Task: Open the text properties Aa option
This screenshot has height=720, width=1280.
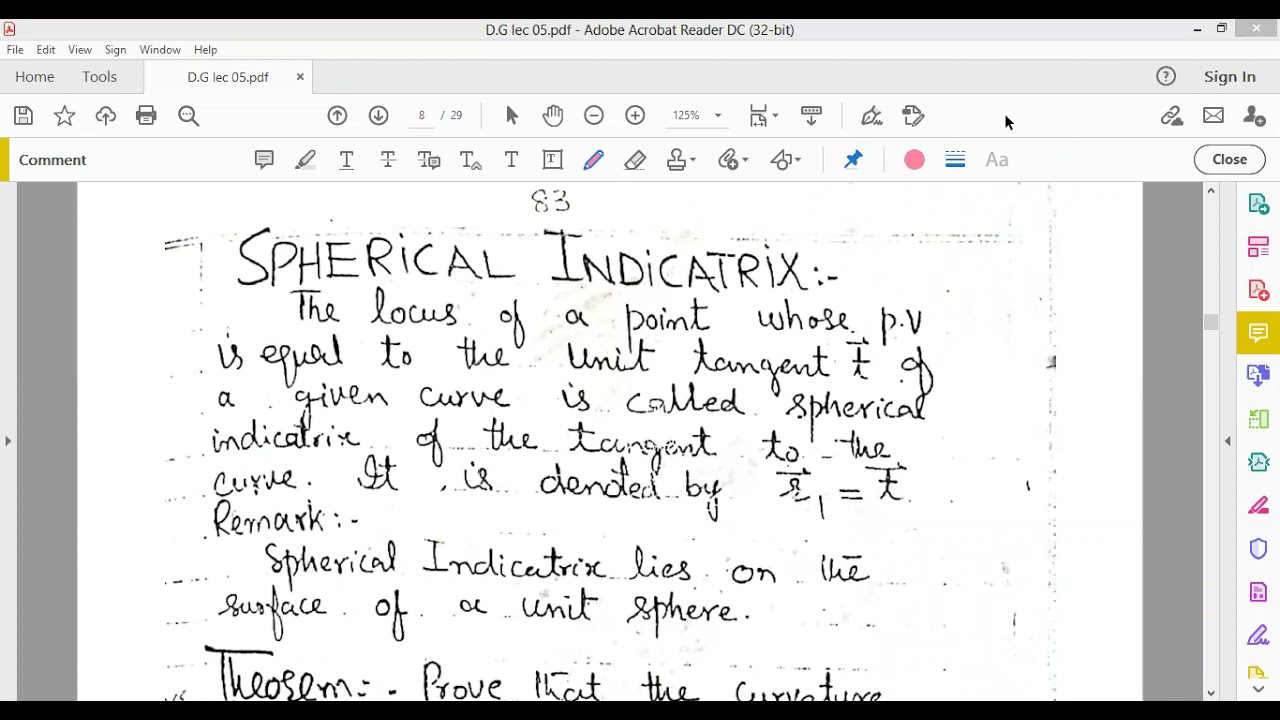Action: pyautogui.click(x=997, y=160)
